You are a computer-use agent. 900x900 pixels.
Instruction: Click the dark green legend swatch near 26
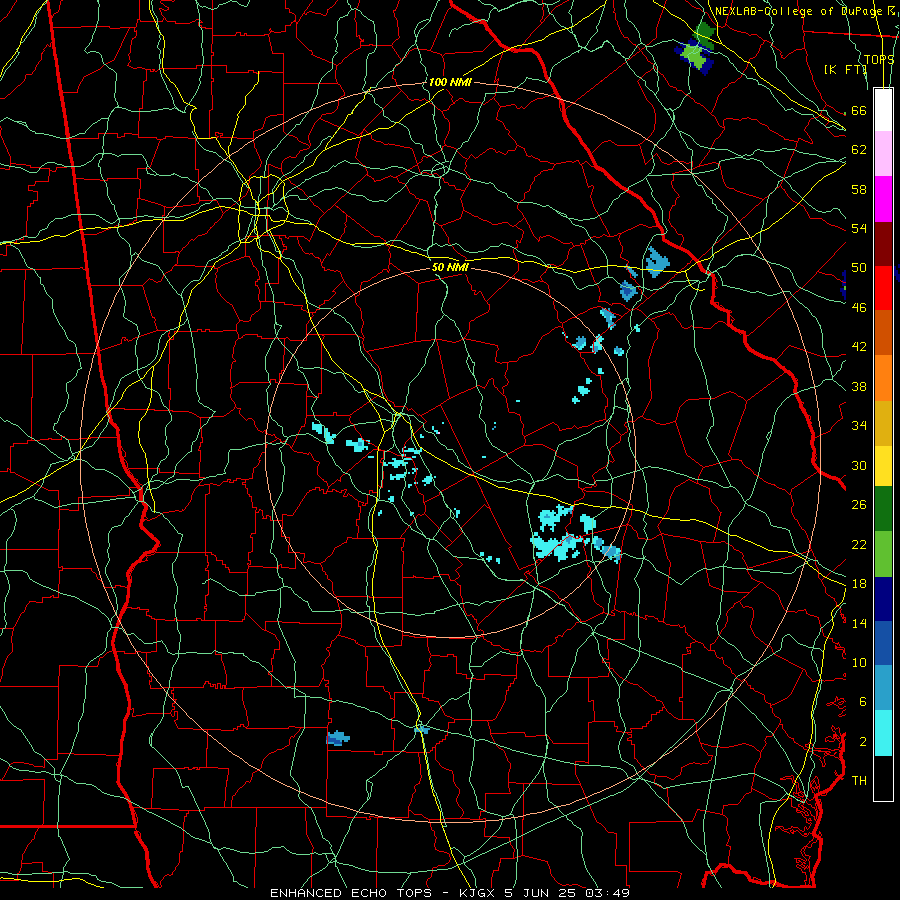coord(883,509)
